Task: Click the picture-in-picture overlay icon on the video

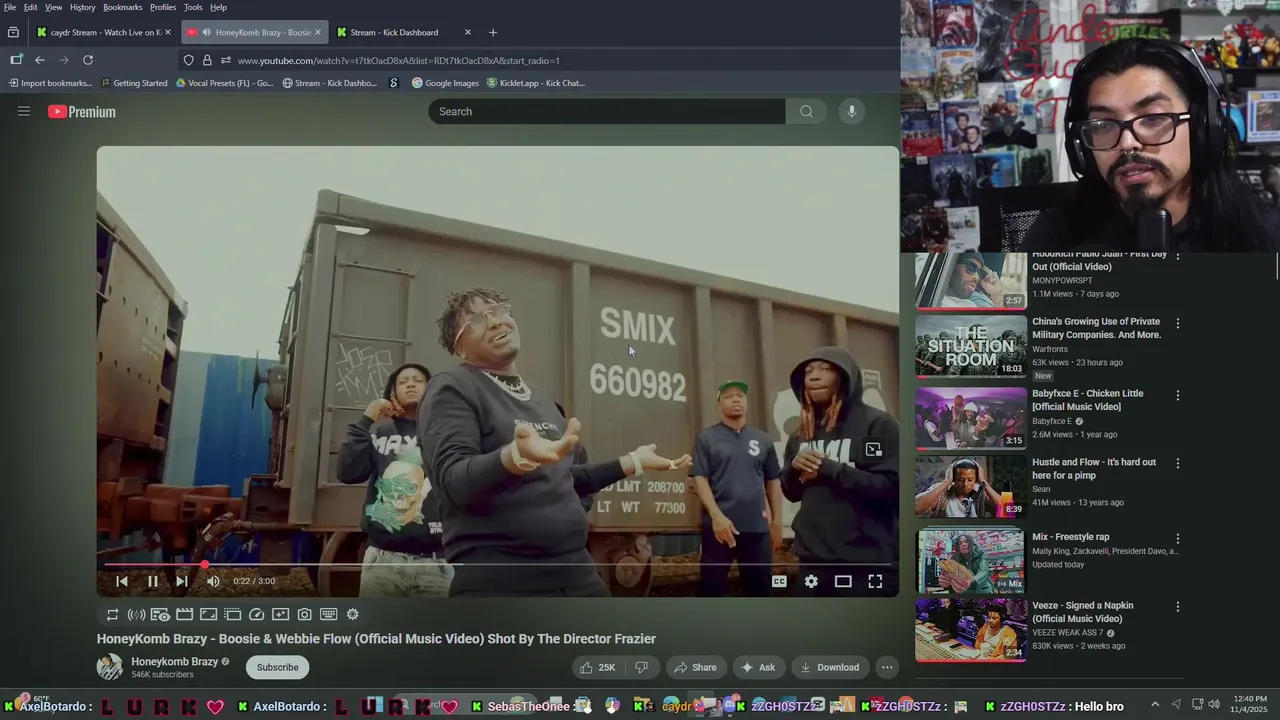Action: click(873, 450)
